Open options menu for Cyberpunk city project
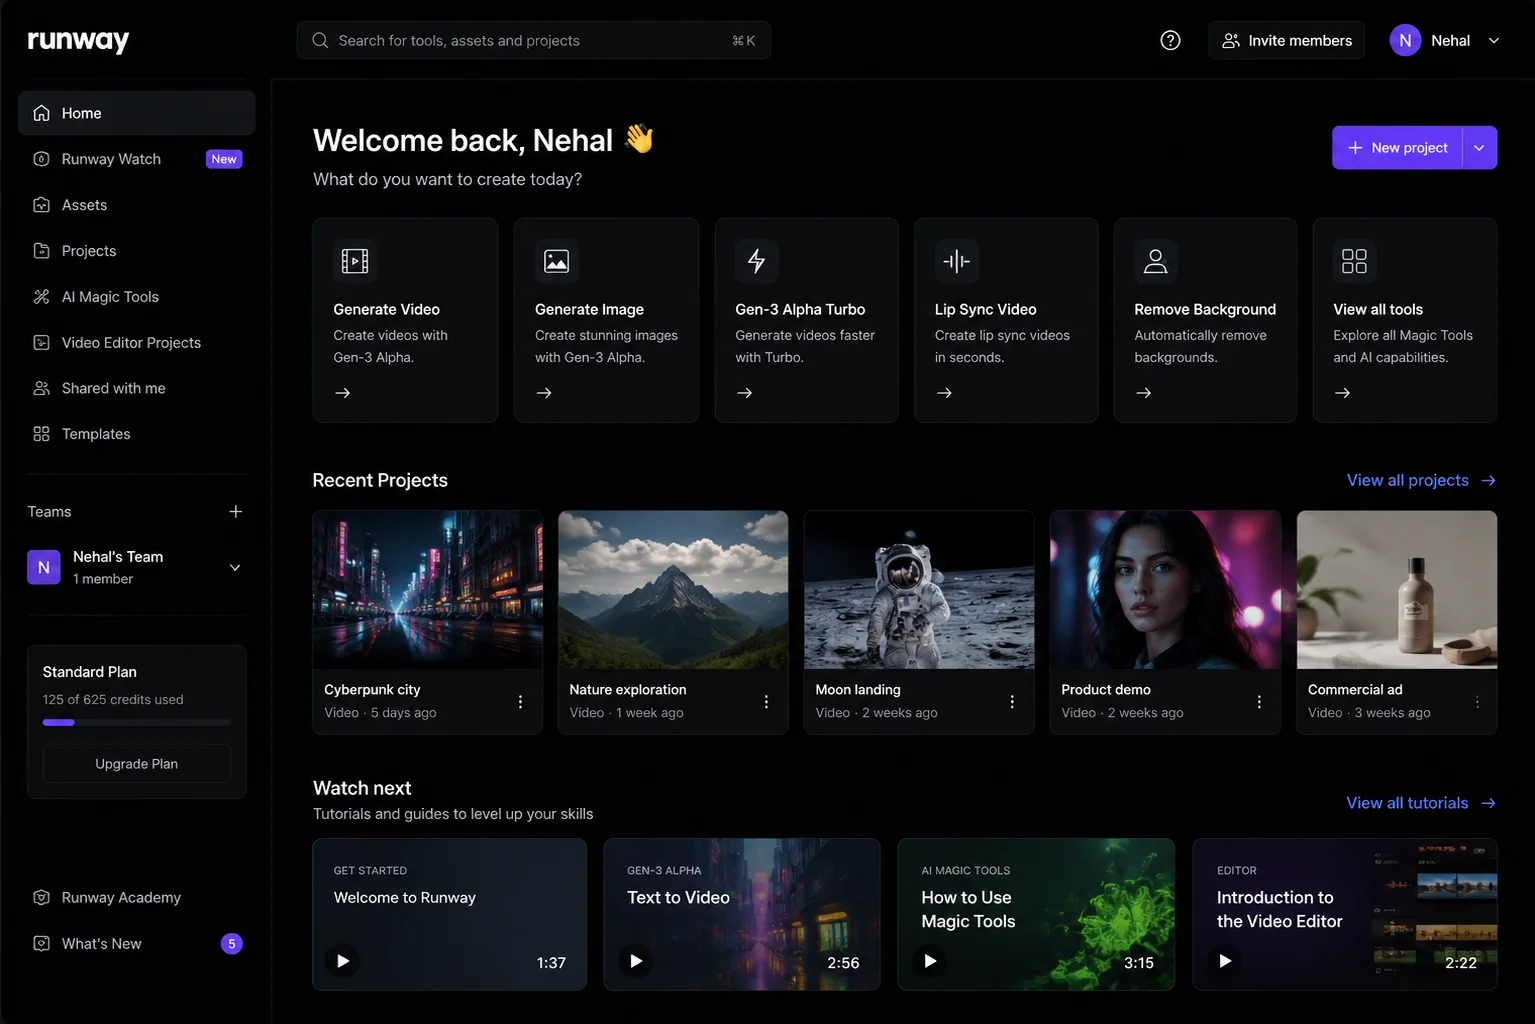 click(x=520, y=702)
